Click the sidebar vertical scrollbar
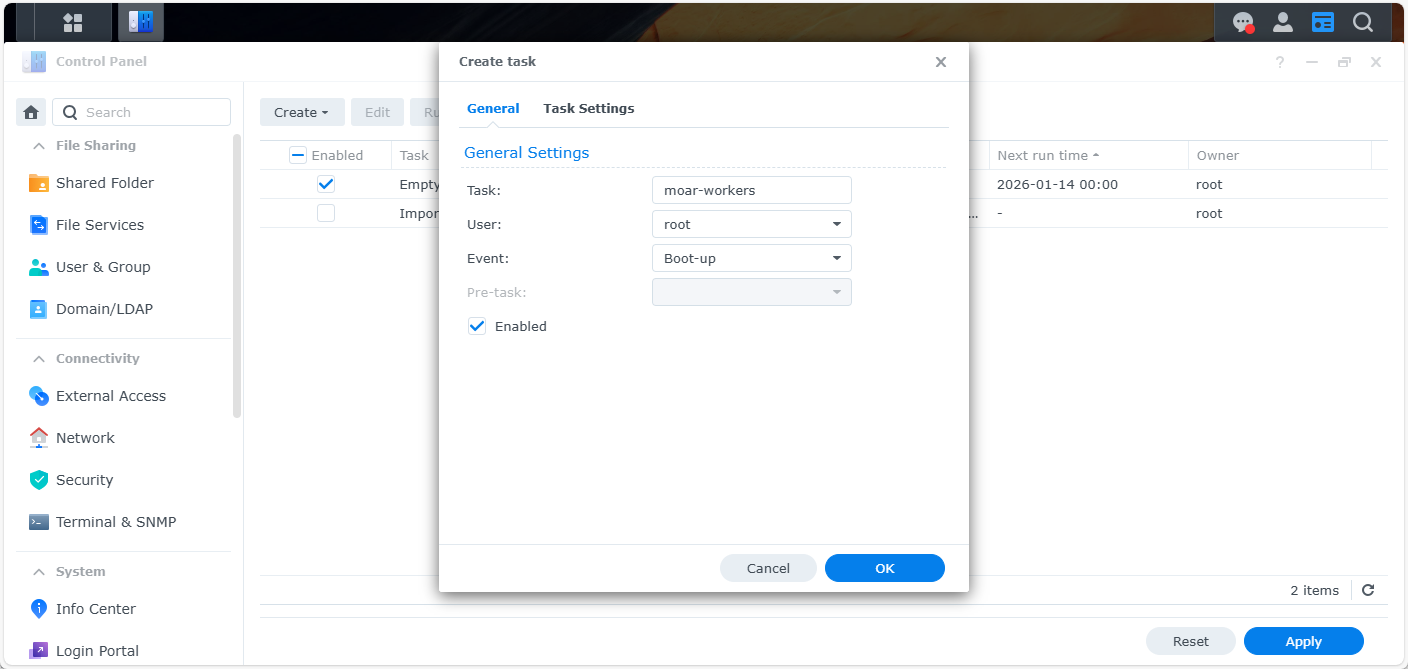 237,275
